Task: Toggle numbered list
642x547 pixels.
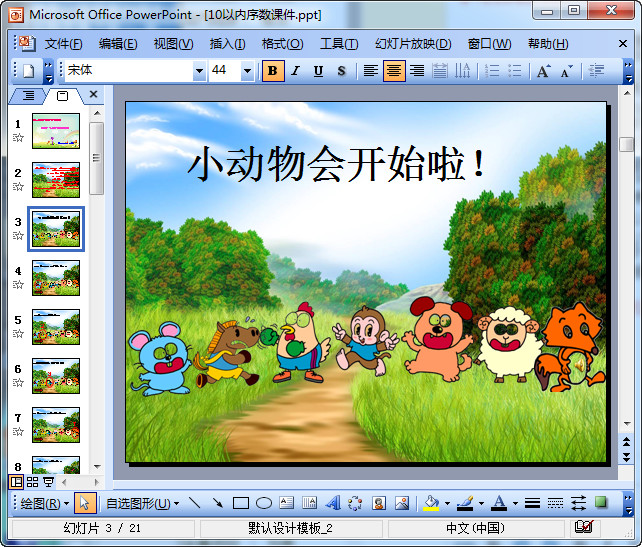Action: (492, 71)
